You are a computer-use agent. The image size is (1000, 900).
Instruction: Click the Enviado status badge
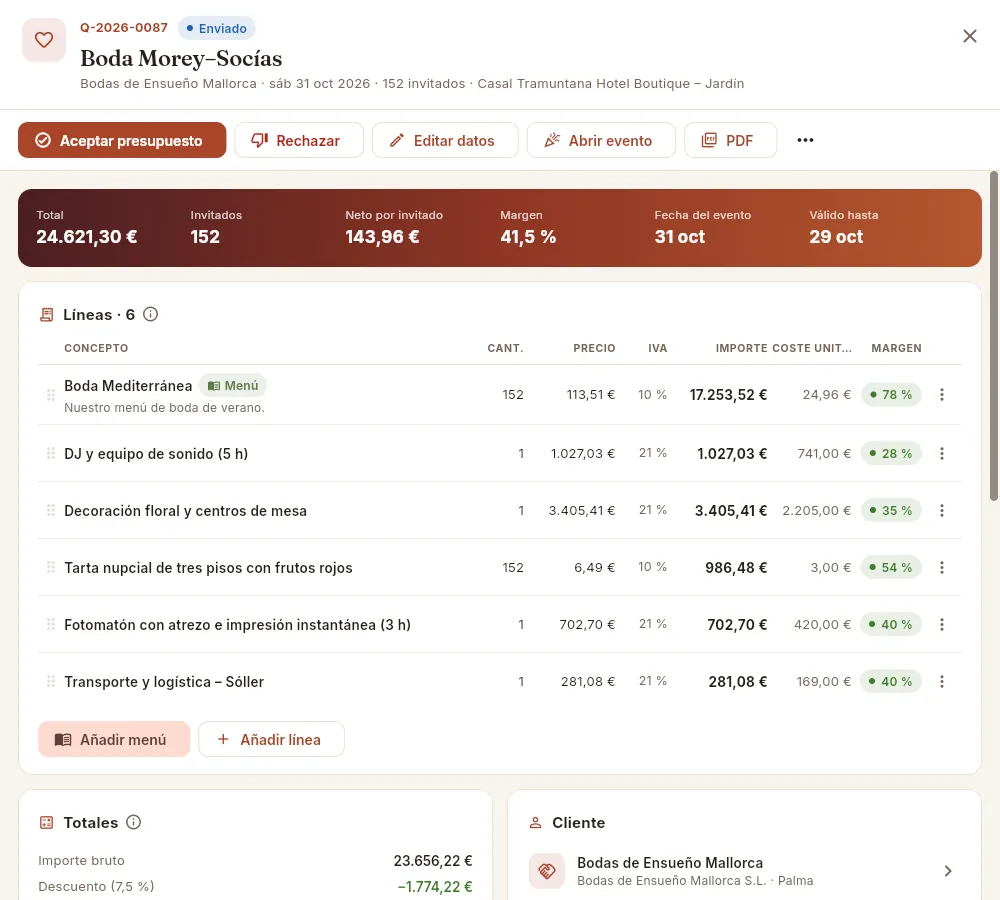pyautogui.click(x=217, y=29)
